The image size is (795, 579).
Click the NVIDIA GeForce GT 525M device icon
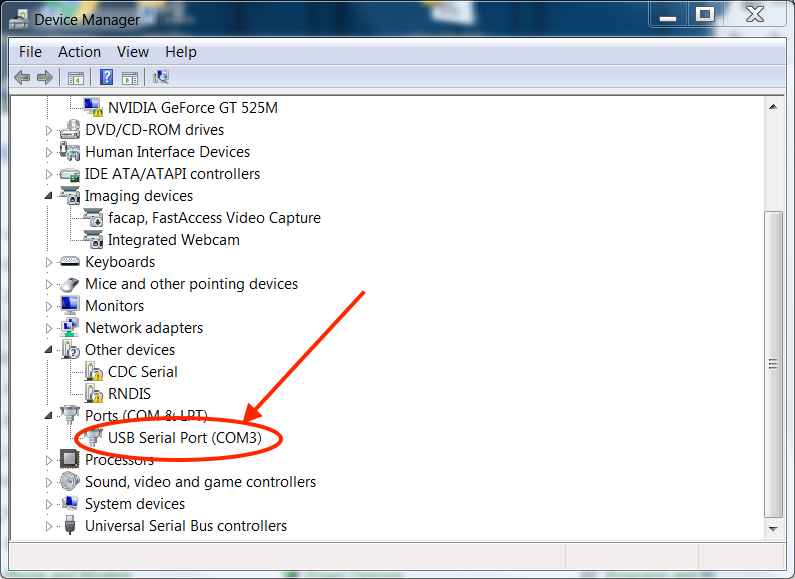click(93, 107)
